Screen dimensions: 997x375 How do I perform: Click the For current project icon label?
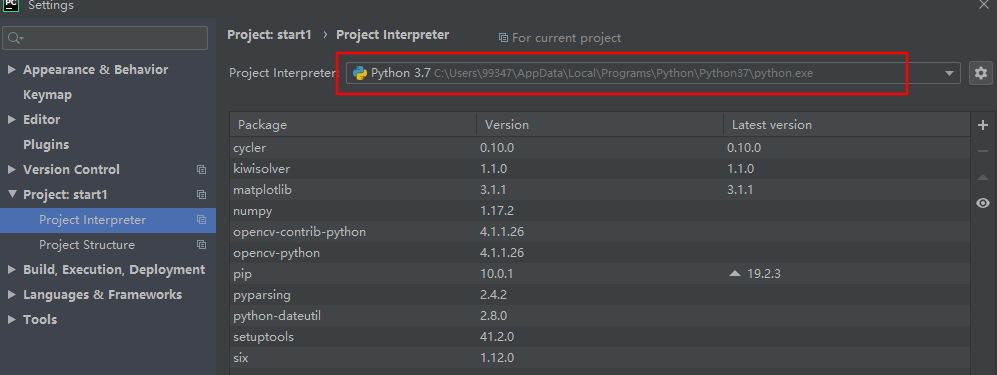tap(559, 38)
